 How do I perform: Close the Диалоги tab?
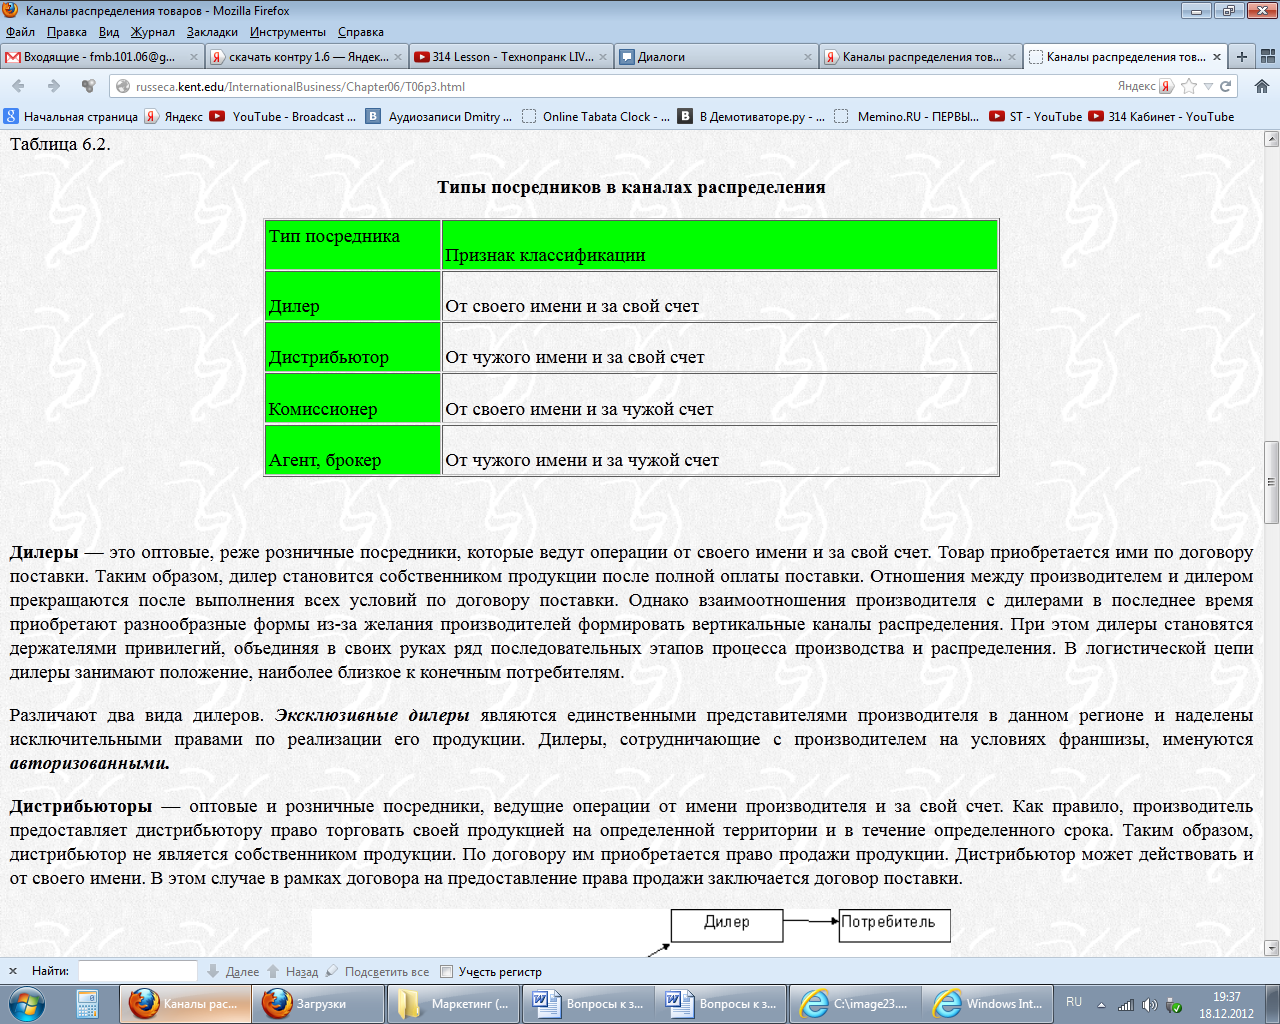click(x=808, y=57)
